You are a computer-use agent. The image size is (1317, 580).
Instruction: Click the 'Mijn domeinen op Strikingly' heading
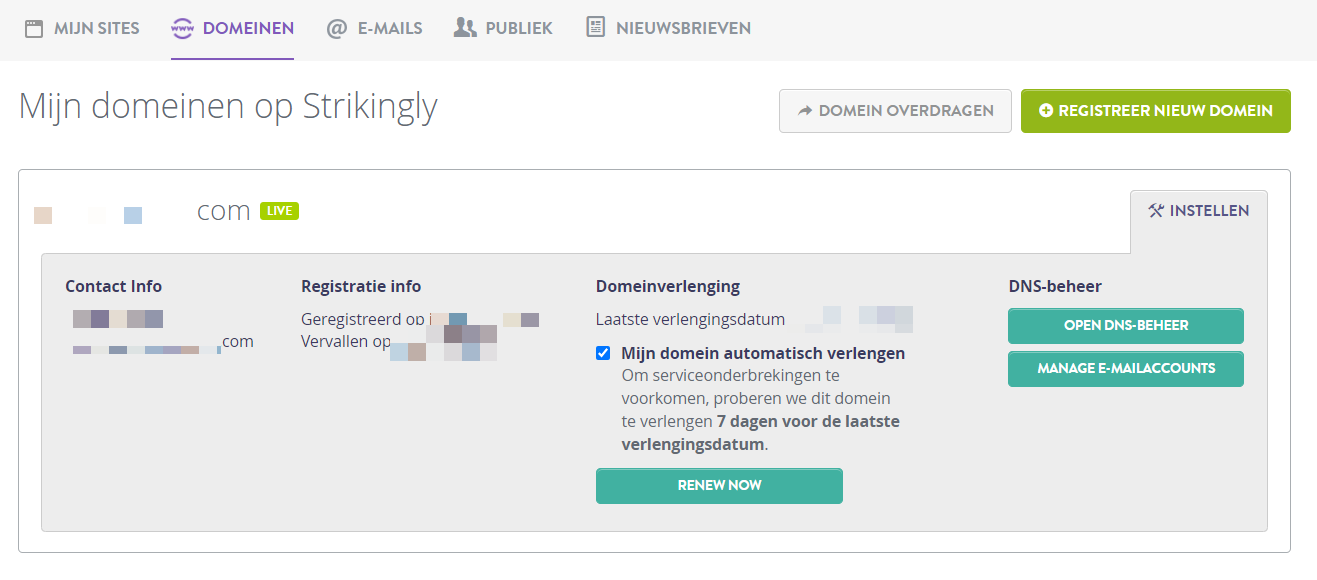tap(228, 107)
